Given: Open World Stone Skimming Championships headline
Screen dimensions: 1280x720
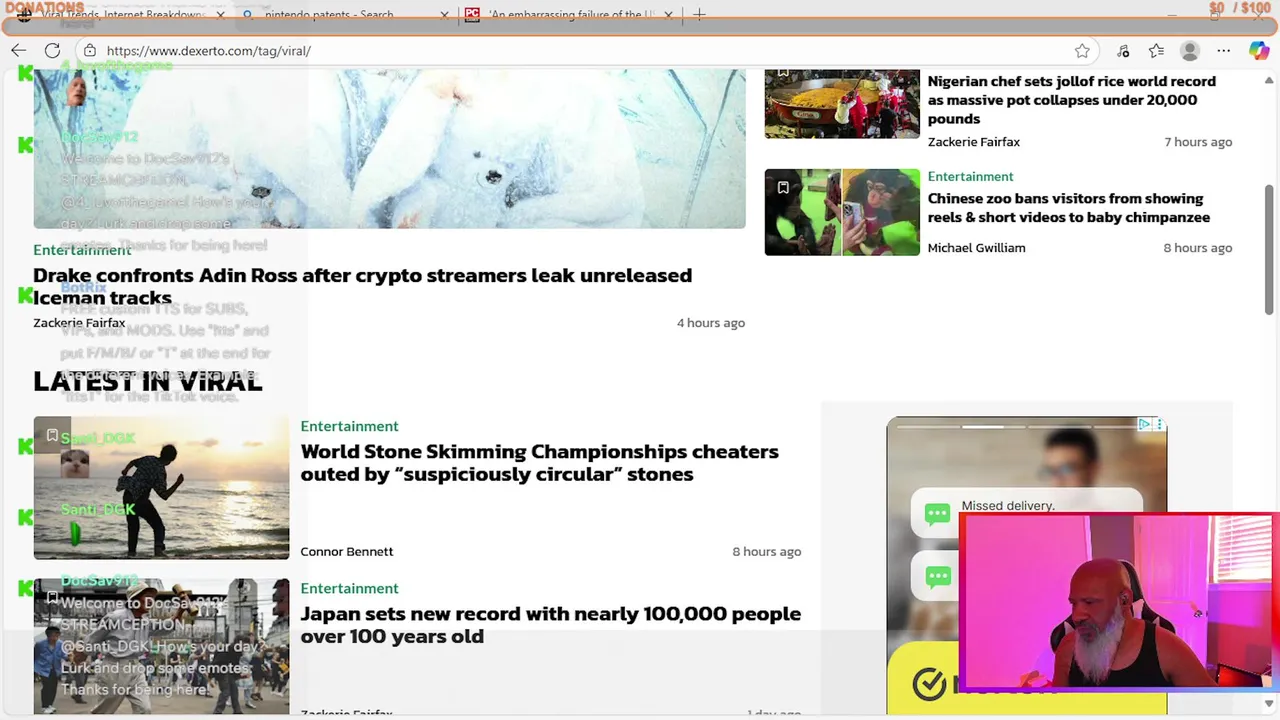Looking at the screenshot, I should pyautogui.click(x=539, y=463).
